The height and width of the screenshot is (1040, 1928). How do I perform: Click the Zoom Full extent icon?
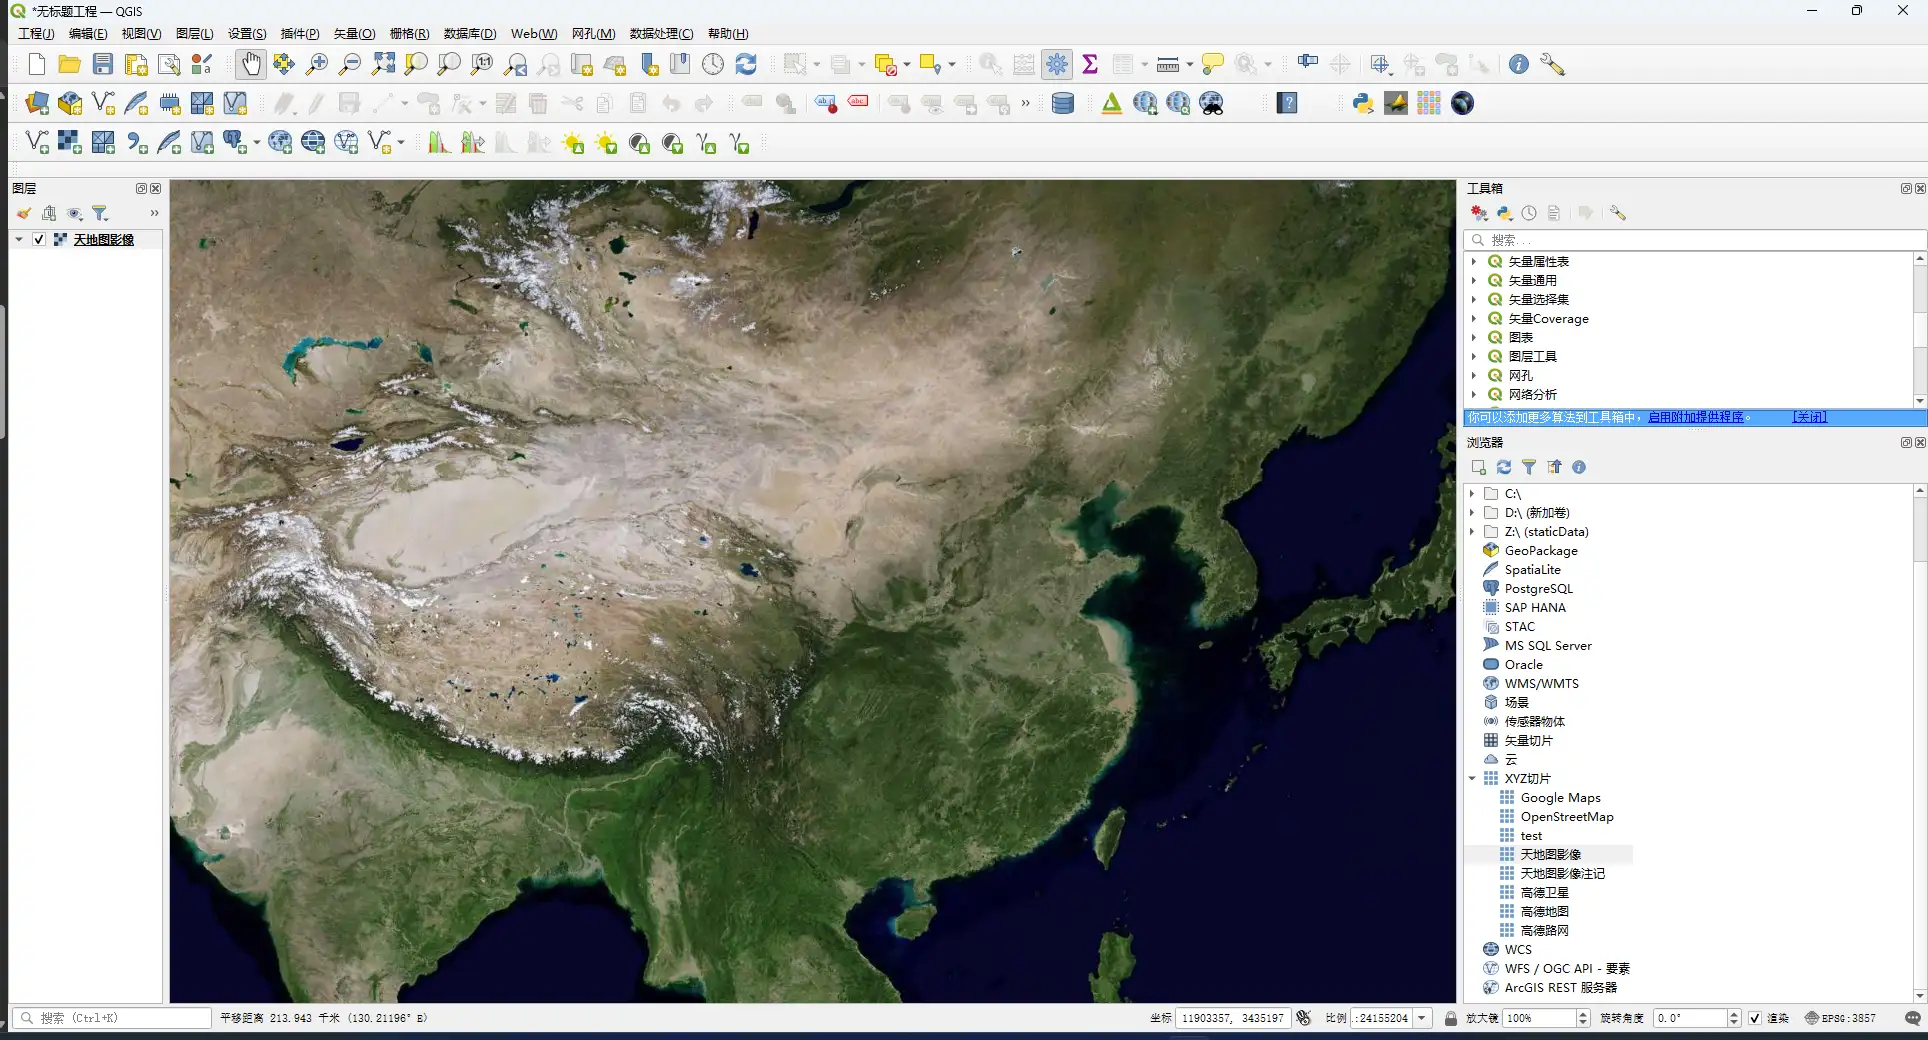point(383,65)
